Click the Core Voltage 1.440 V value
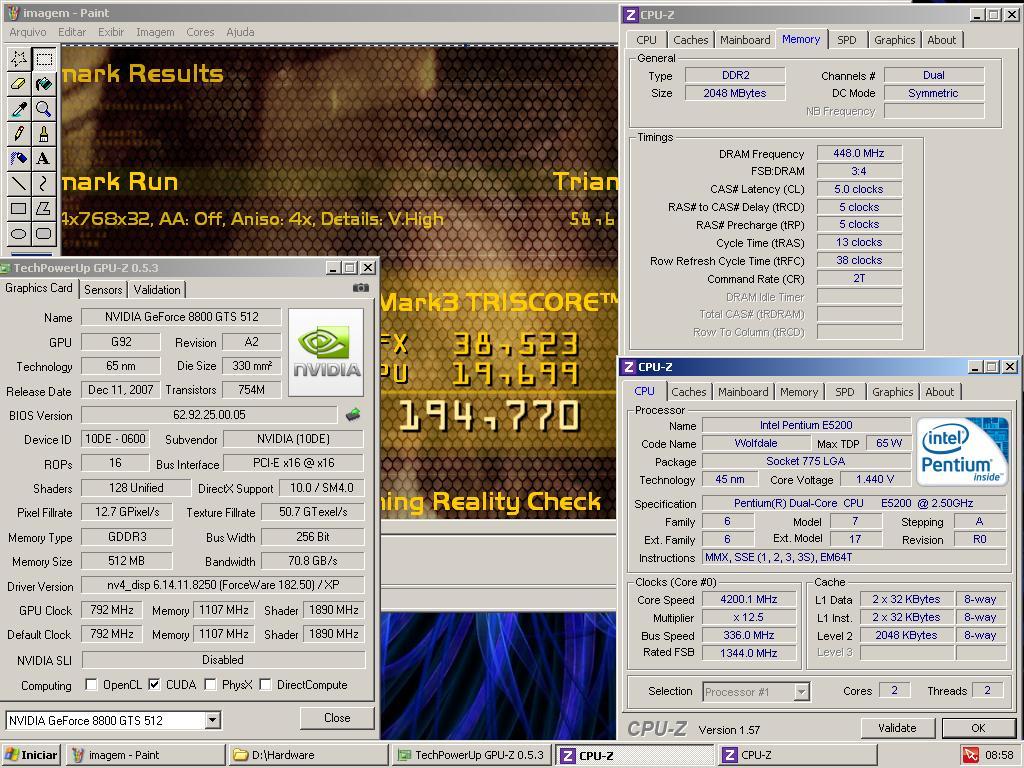1024x768 pixels. 875,479
